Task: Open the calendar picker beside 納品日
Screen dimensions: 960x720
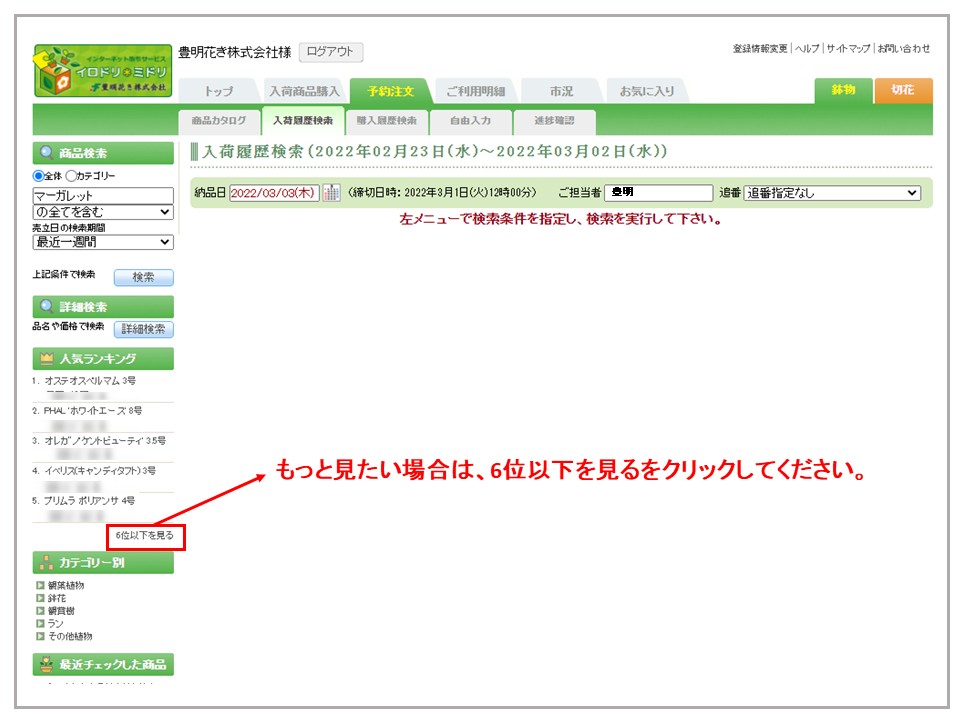Action: click(x=331, y=193)
